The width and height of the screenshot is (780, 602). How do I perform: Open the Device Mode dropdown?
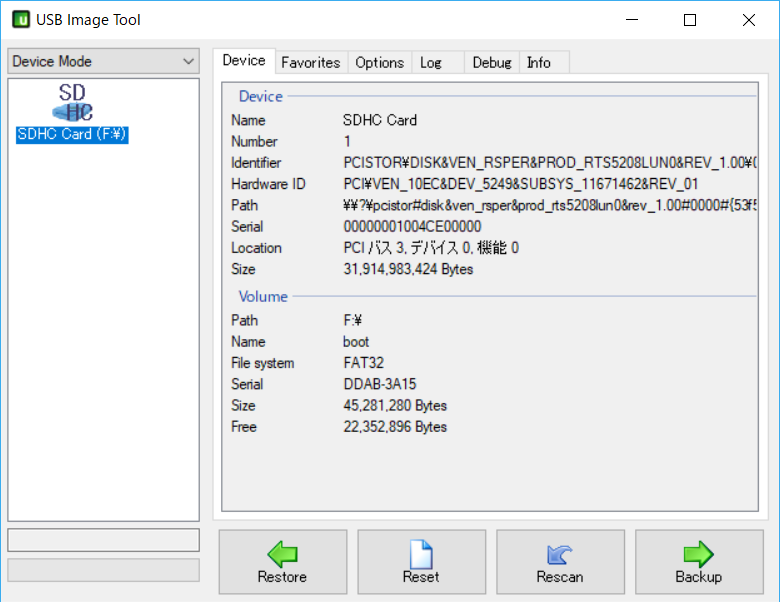103,62
